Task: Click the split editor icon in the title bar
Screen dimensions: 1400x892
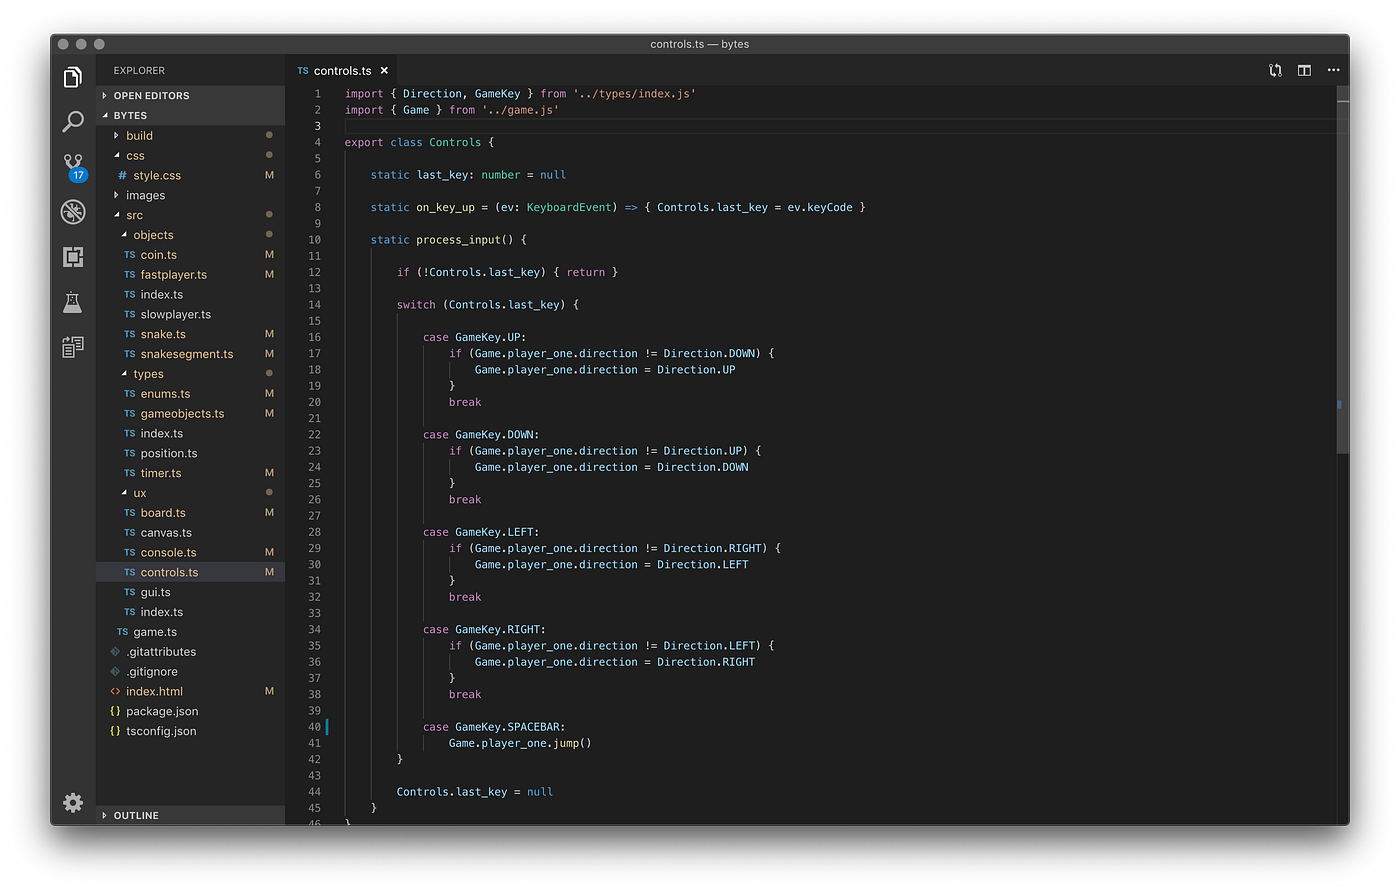Action: point(1303,70)
